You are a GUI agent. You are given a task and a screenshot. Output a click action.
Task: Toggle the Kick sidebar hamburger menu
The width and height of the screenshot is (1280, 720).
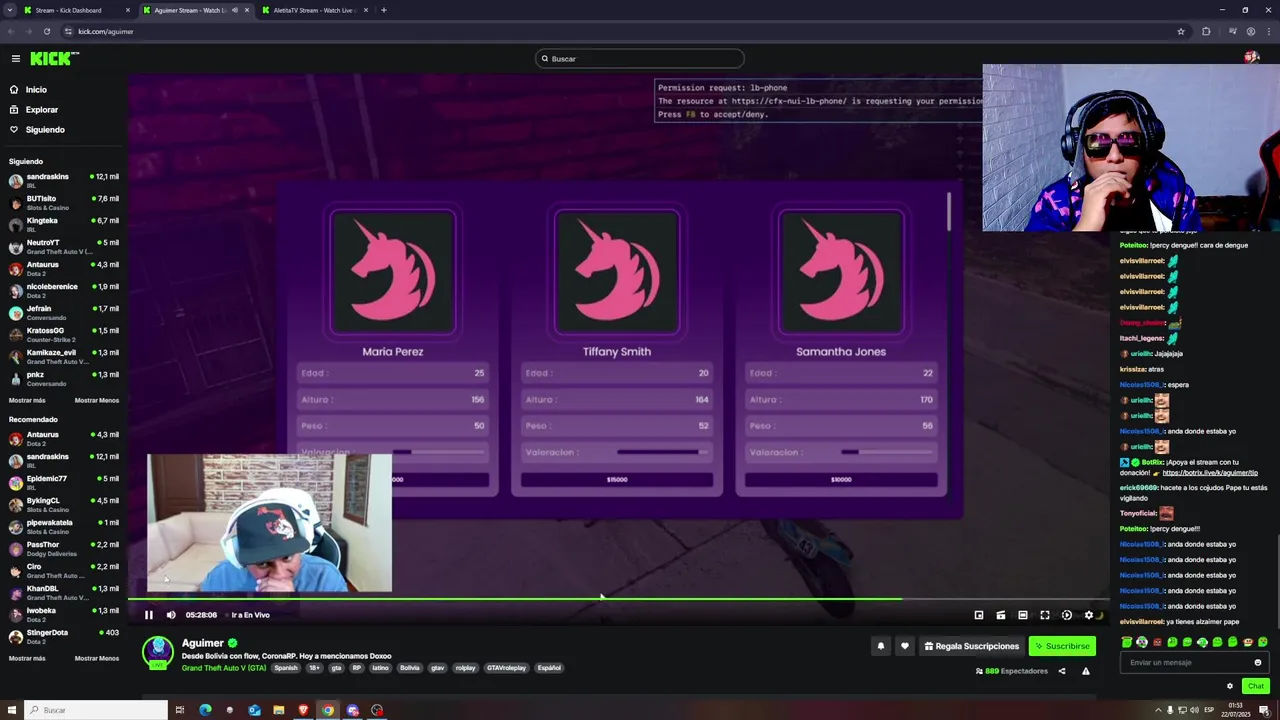(x=15, y=59)
